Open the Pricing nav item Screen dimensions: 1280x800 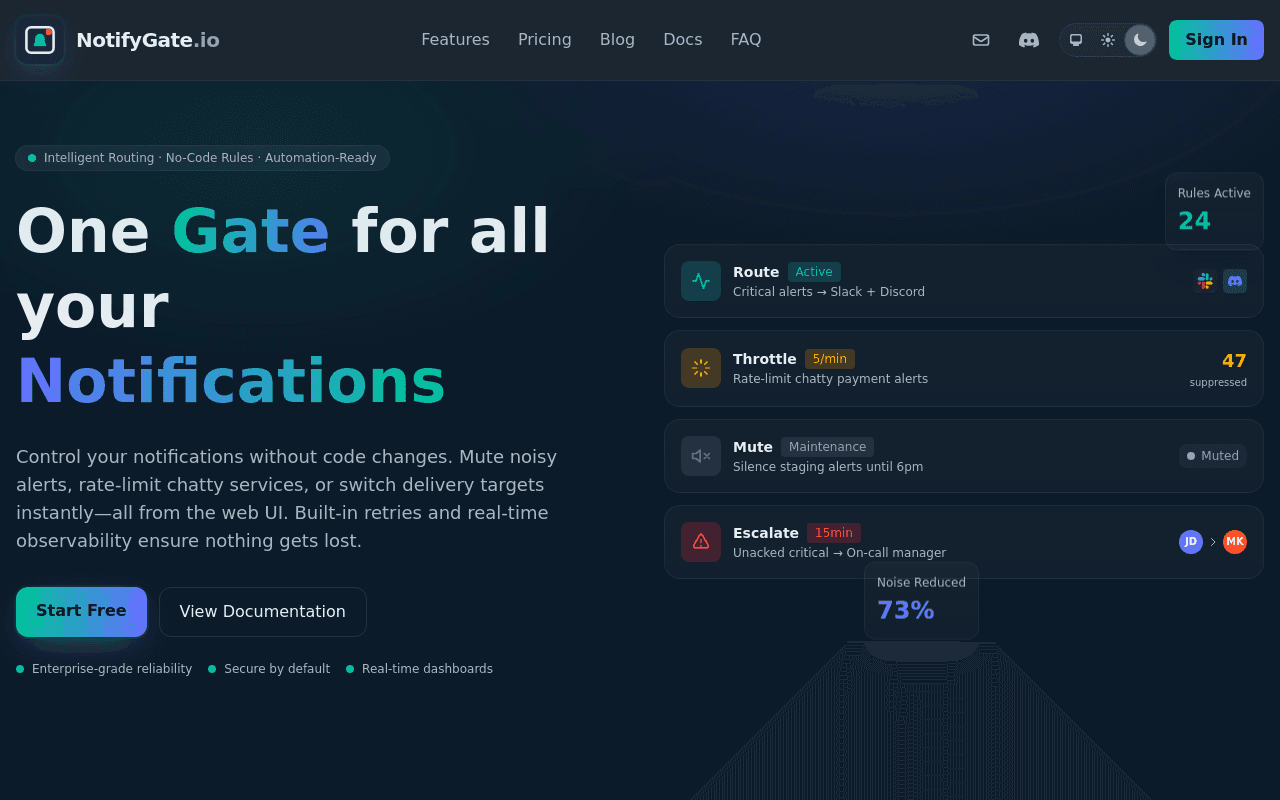click(545, 40)
